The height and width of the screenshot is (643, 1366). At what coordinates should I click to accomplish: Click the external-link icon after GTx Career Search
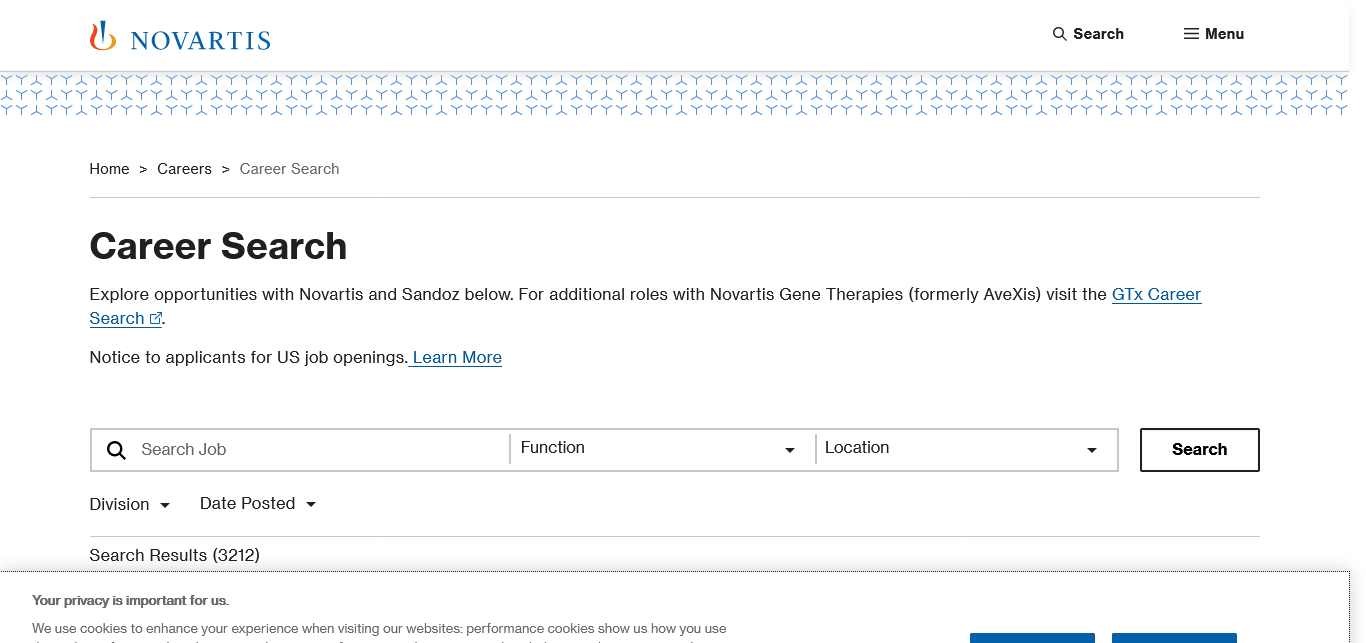click(156, 319)
